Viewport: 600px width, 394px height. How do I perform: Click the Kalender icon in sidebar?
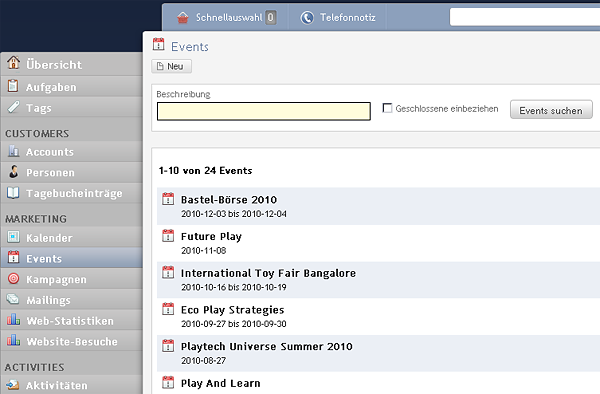pos(13,237)
